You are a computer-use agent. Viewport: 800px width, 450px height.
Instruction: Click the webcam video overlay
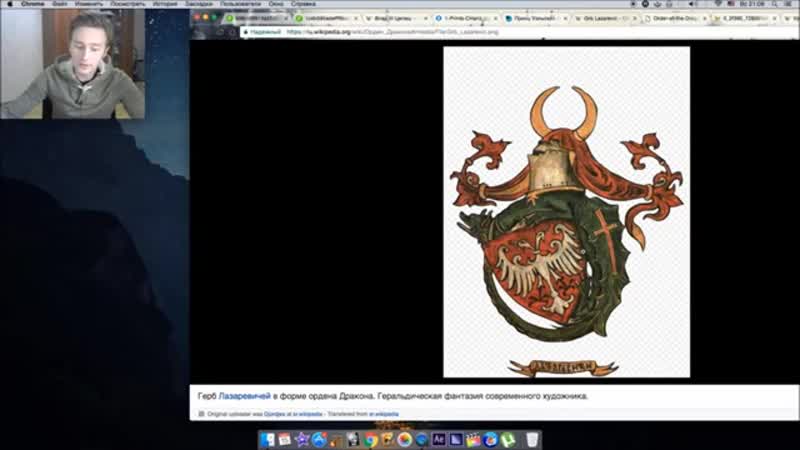click(72, 63)
